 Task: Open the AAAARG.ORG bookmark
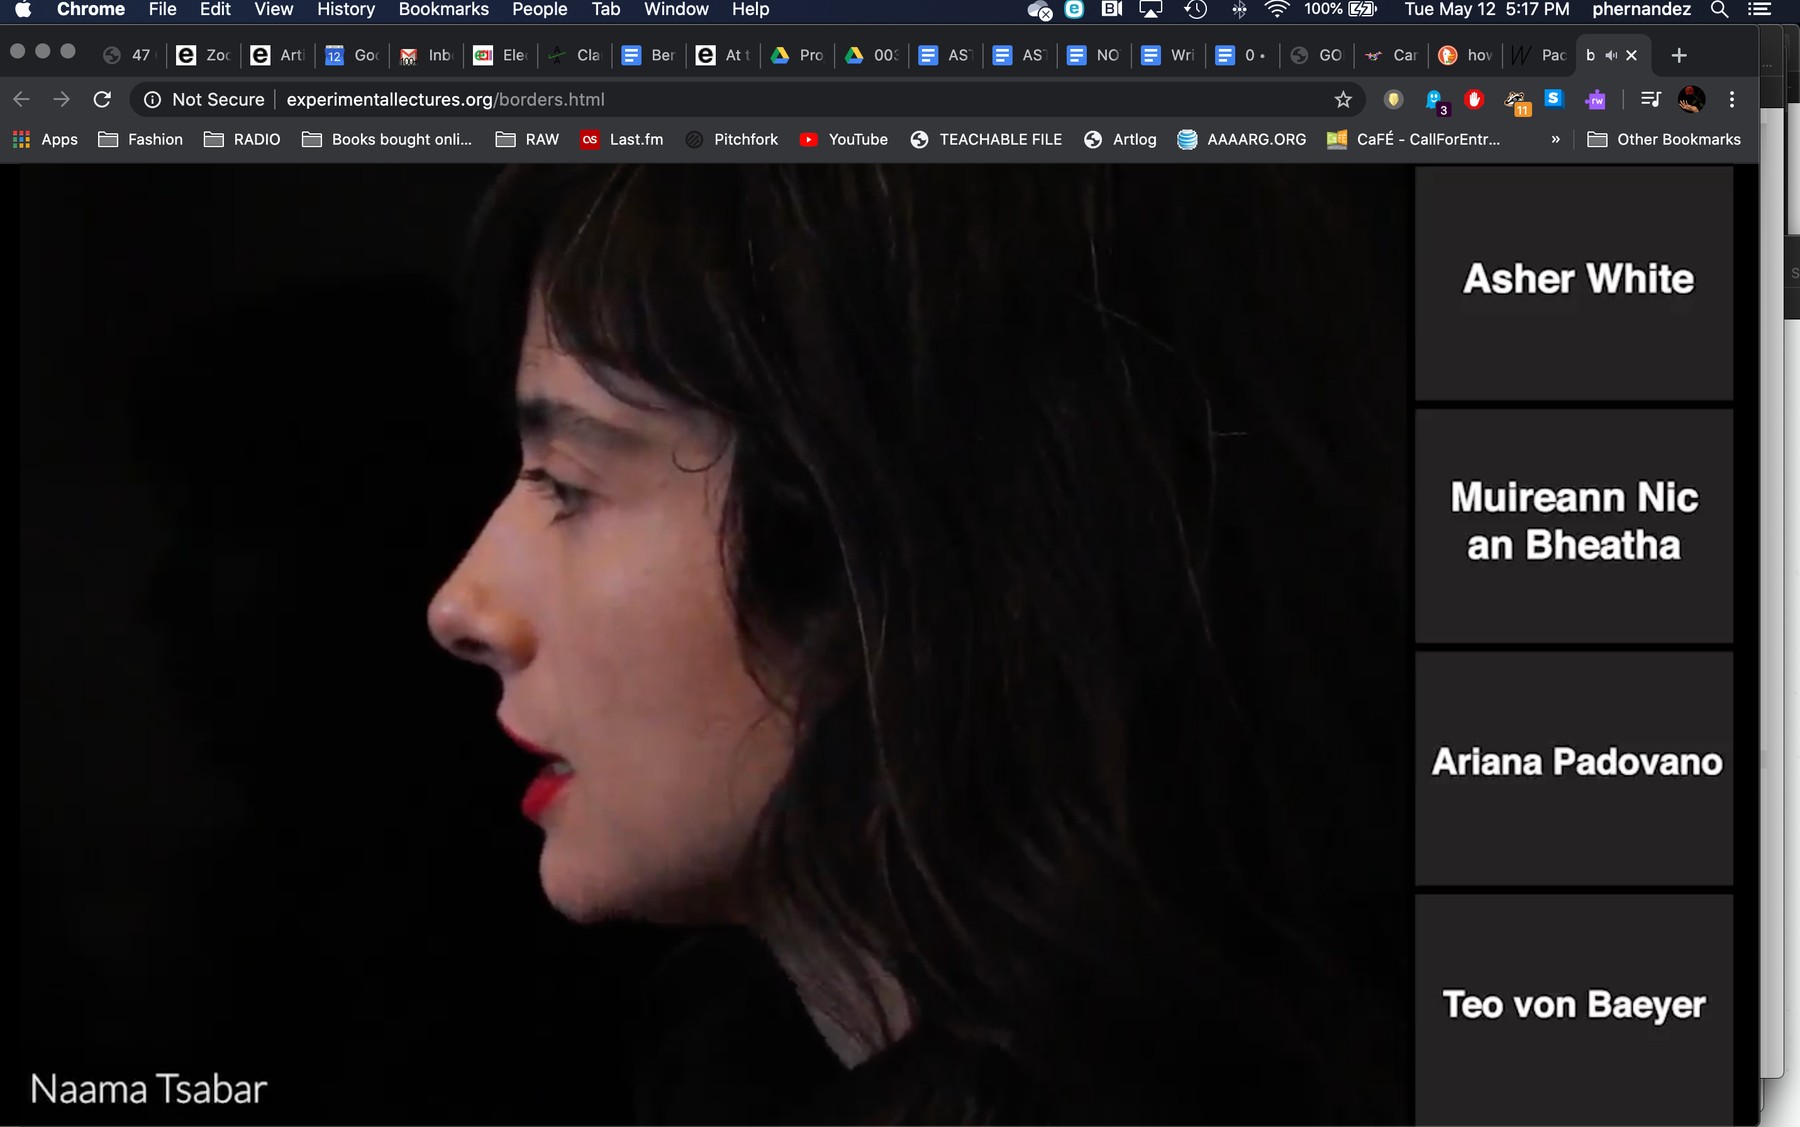click(x=1242, y=139)
